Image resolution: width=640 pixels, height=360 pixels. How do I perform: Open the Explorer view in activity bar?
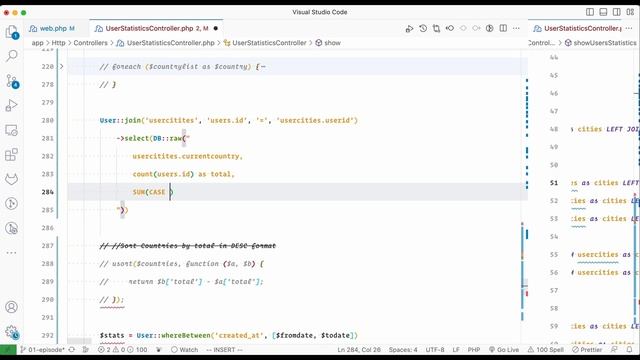tap(12, 32)
